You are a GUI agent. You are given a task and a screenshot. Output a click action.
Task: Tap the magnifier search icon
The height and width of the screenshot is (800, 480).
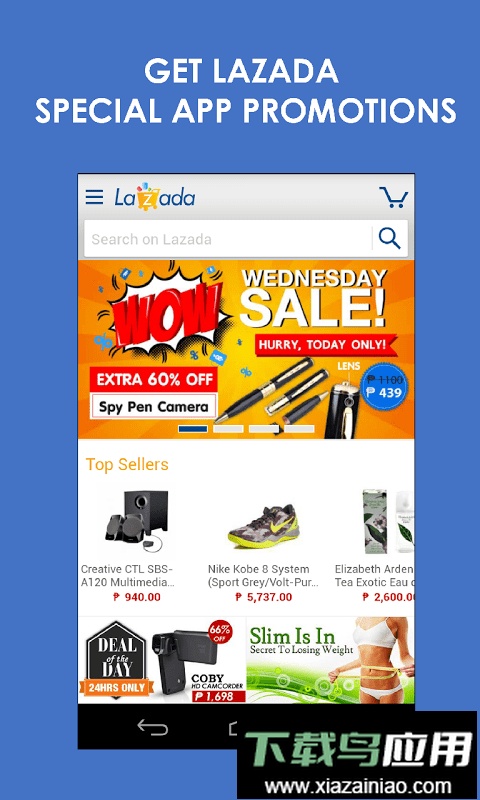coord(390,238)
